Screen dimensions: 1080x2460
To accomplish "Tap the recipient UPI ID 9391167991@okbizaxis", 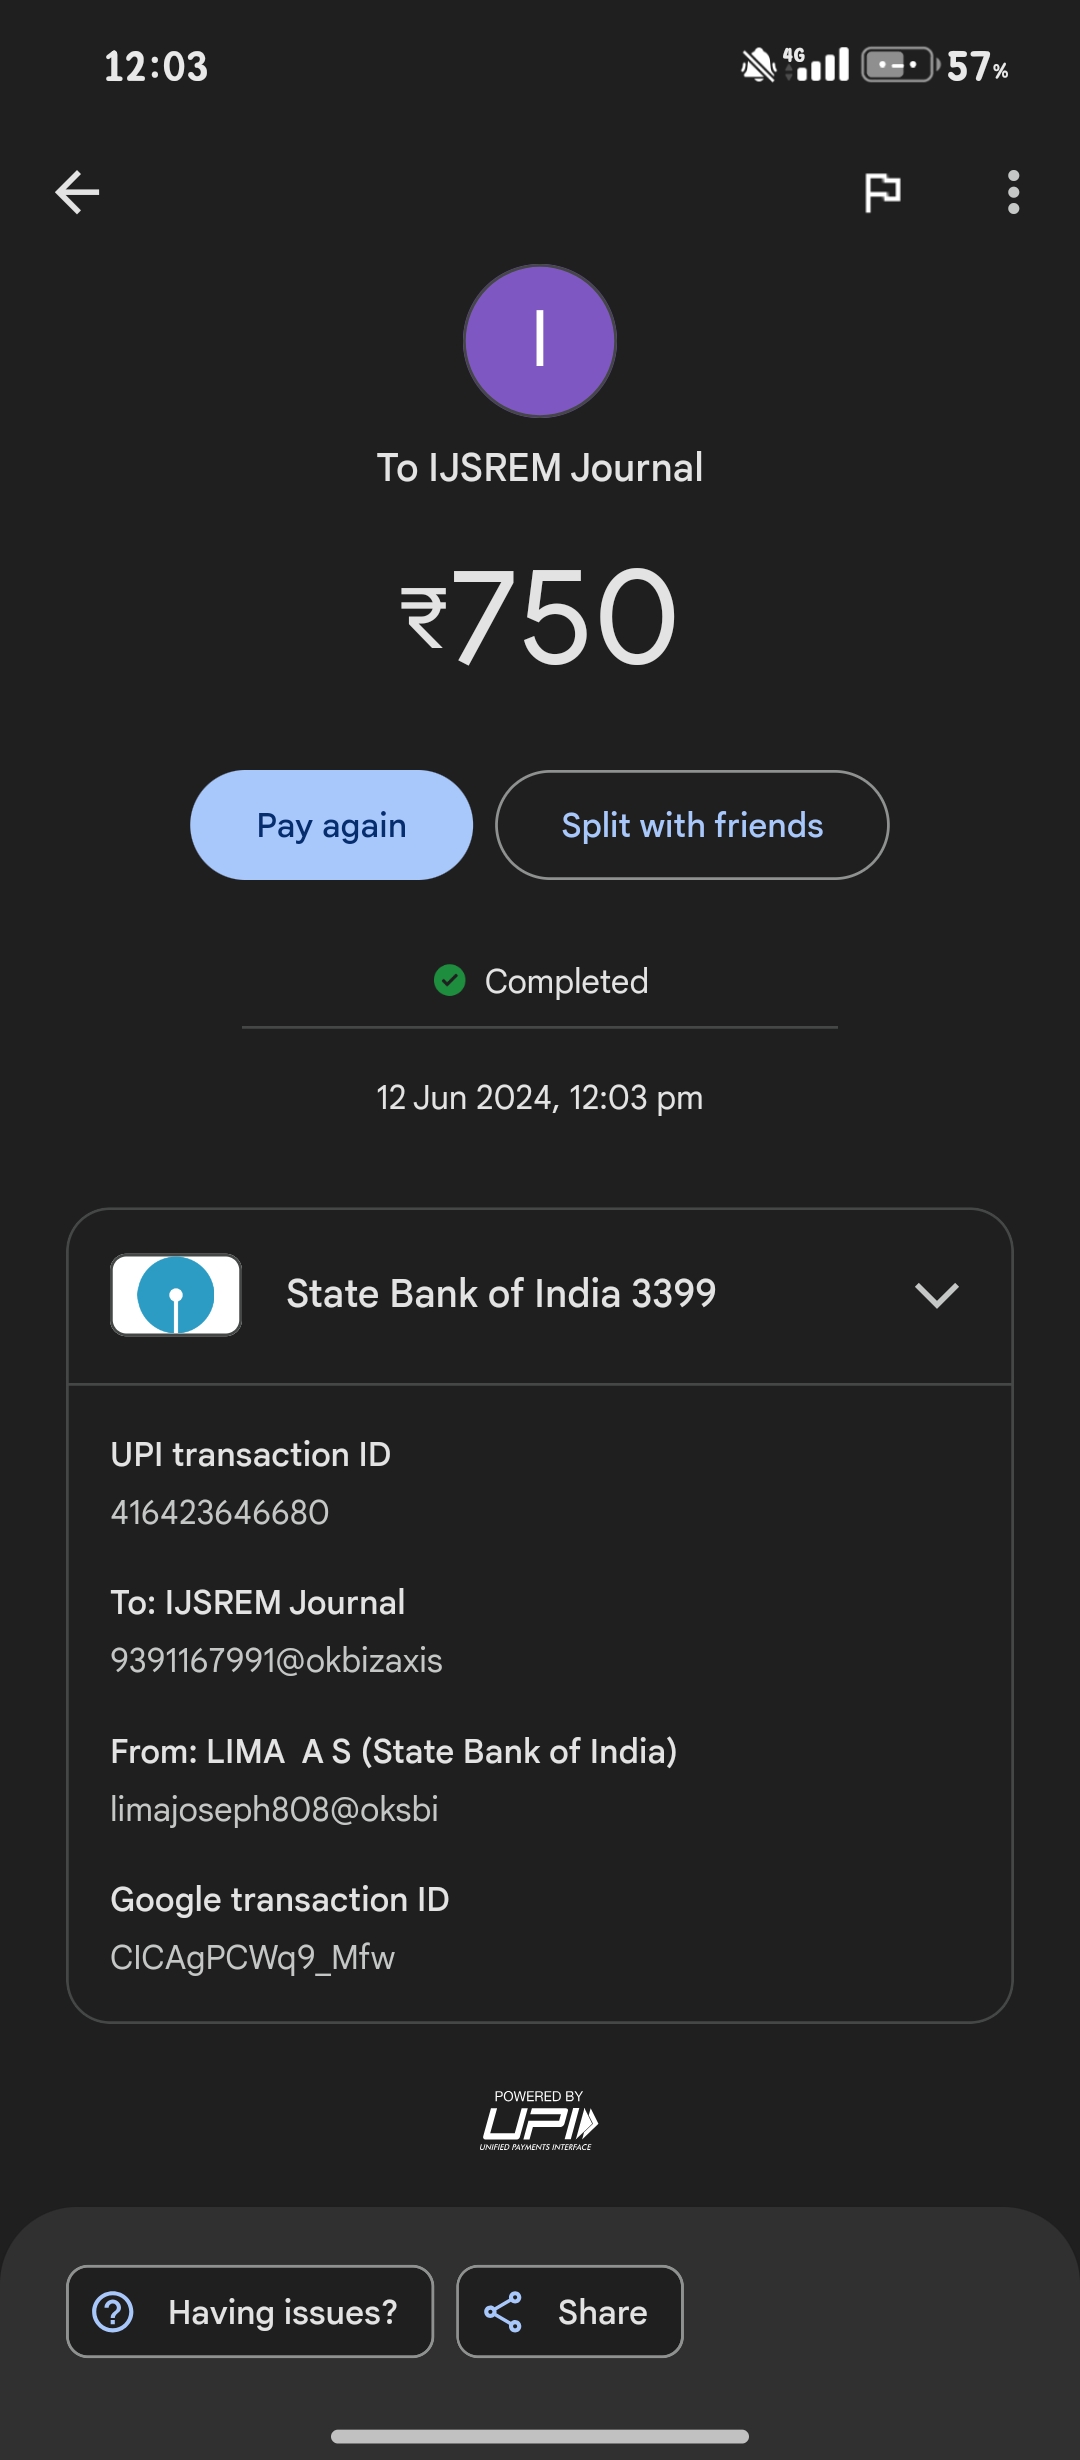I will click(276, 1660).
